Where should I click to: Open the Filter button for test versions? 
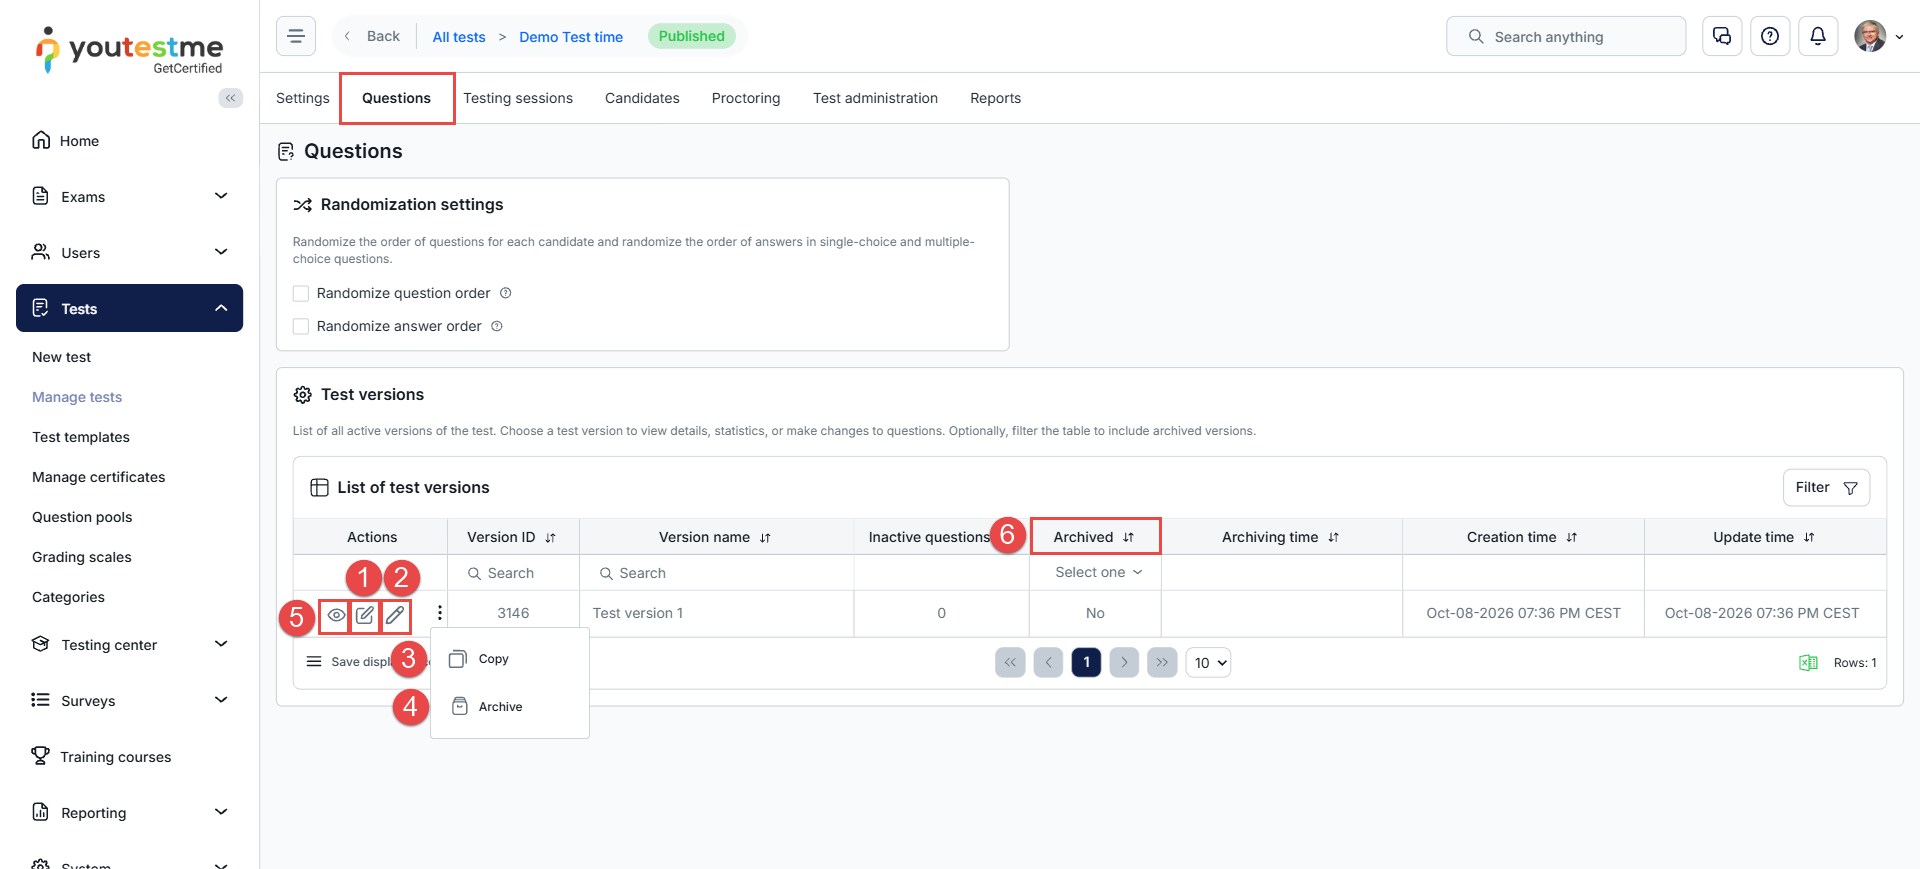point(1826,487)
